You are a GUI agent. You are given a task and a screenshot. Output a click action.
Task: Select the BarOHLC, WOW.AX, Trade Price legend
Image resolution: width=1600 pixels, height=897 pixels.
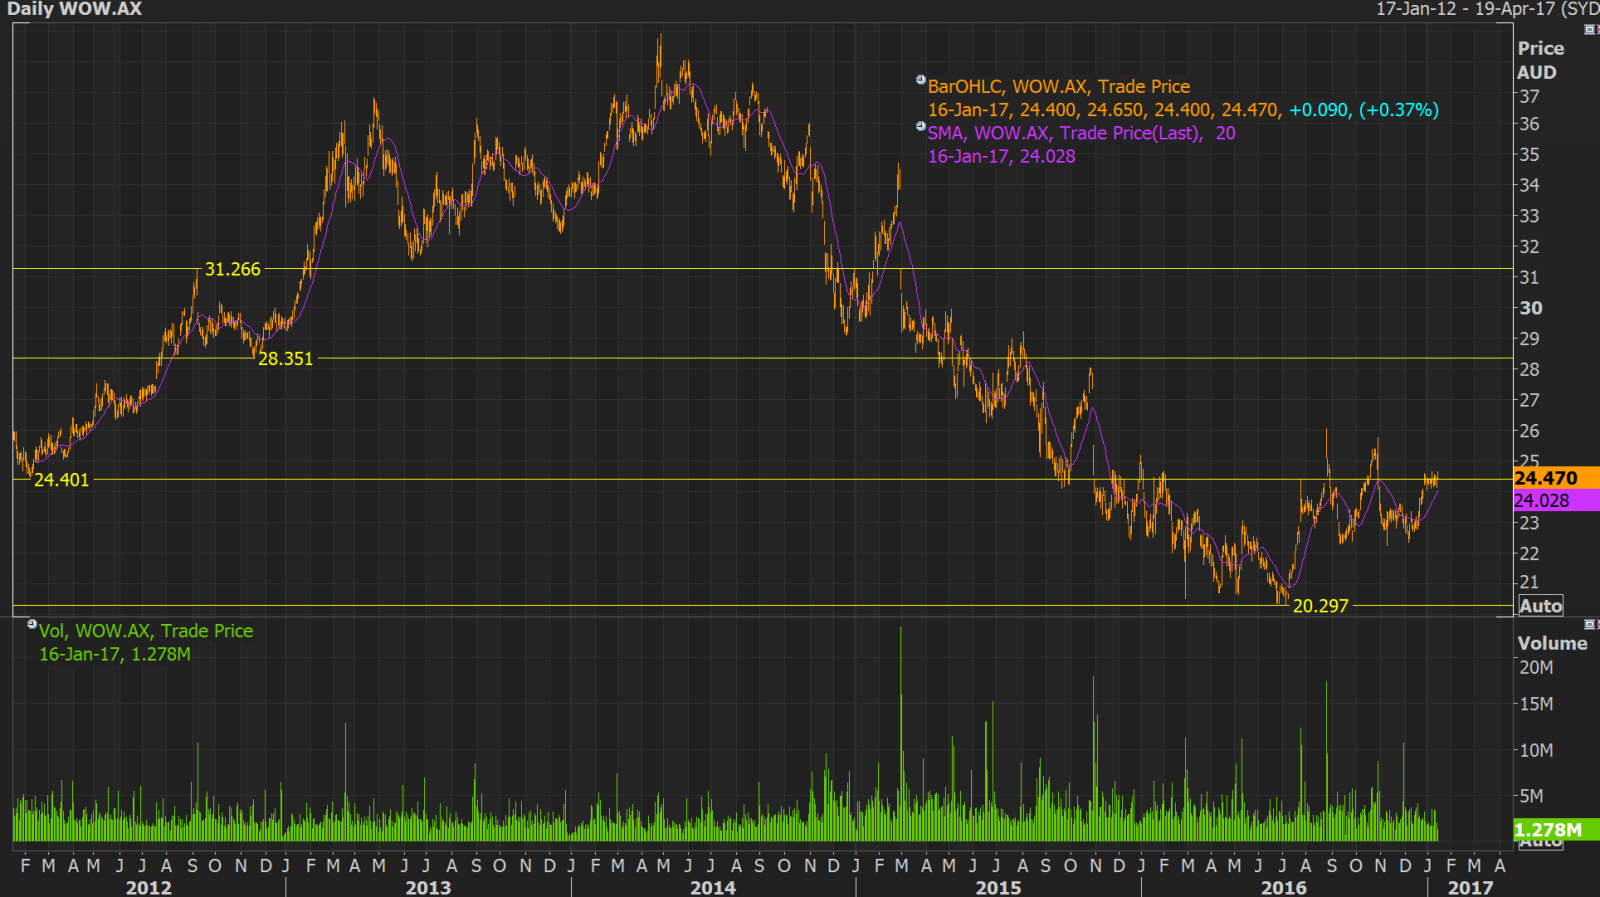coord(1059,87)
